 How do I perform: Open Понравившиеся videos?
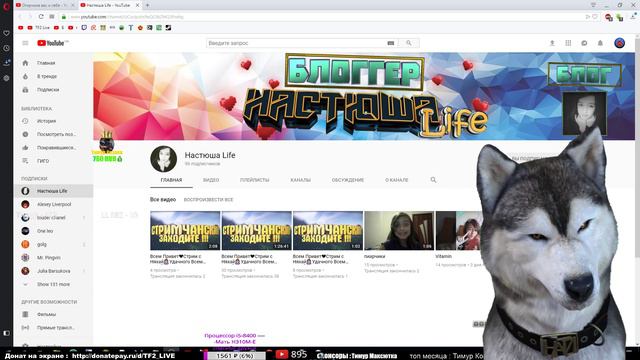tap(53, 148)
